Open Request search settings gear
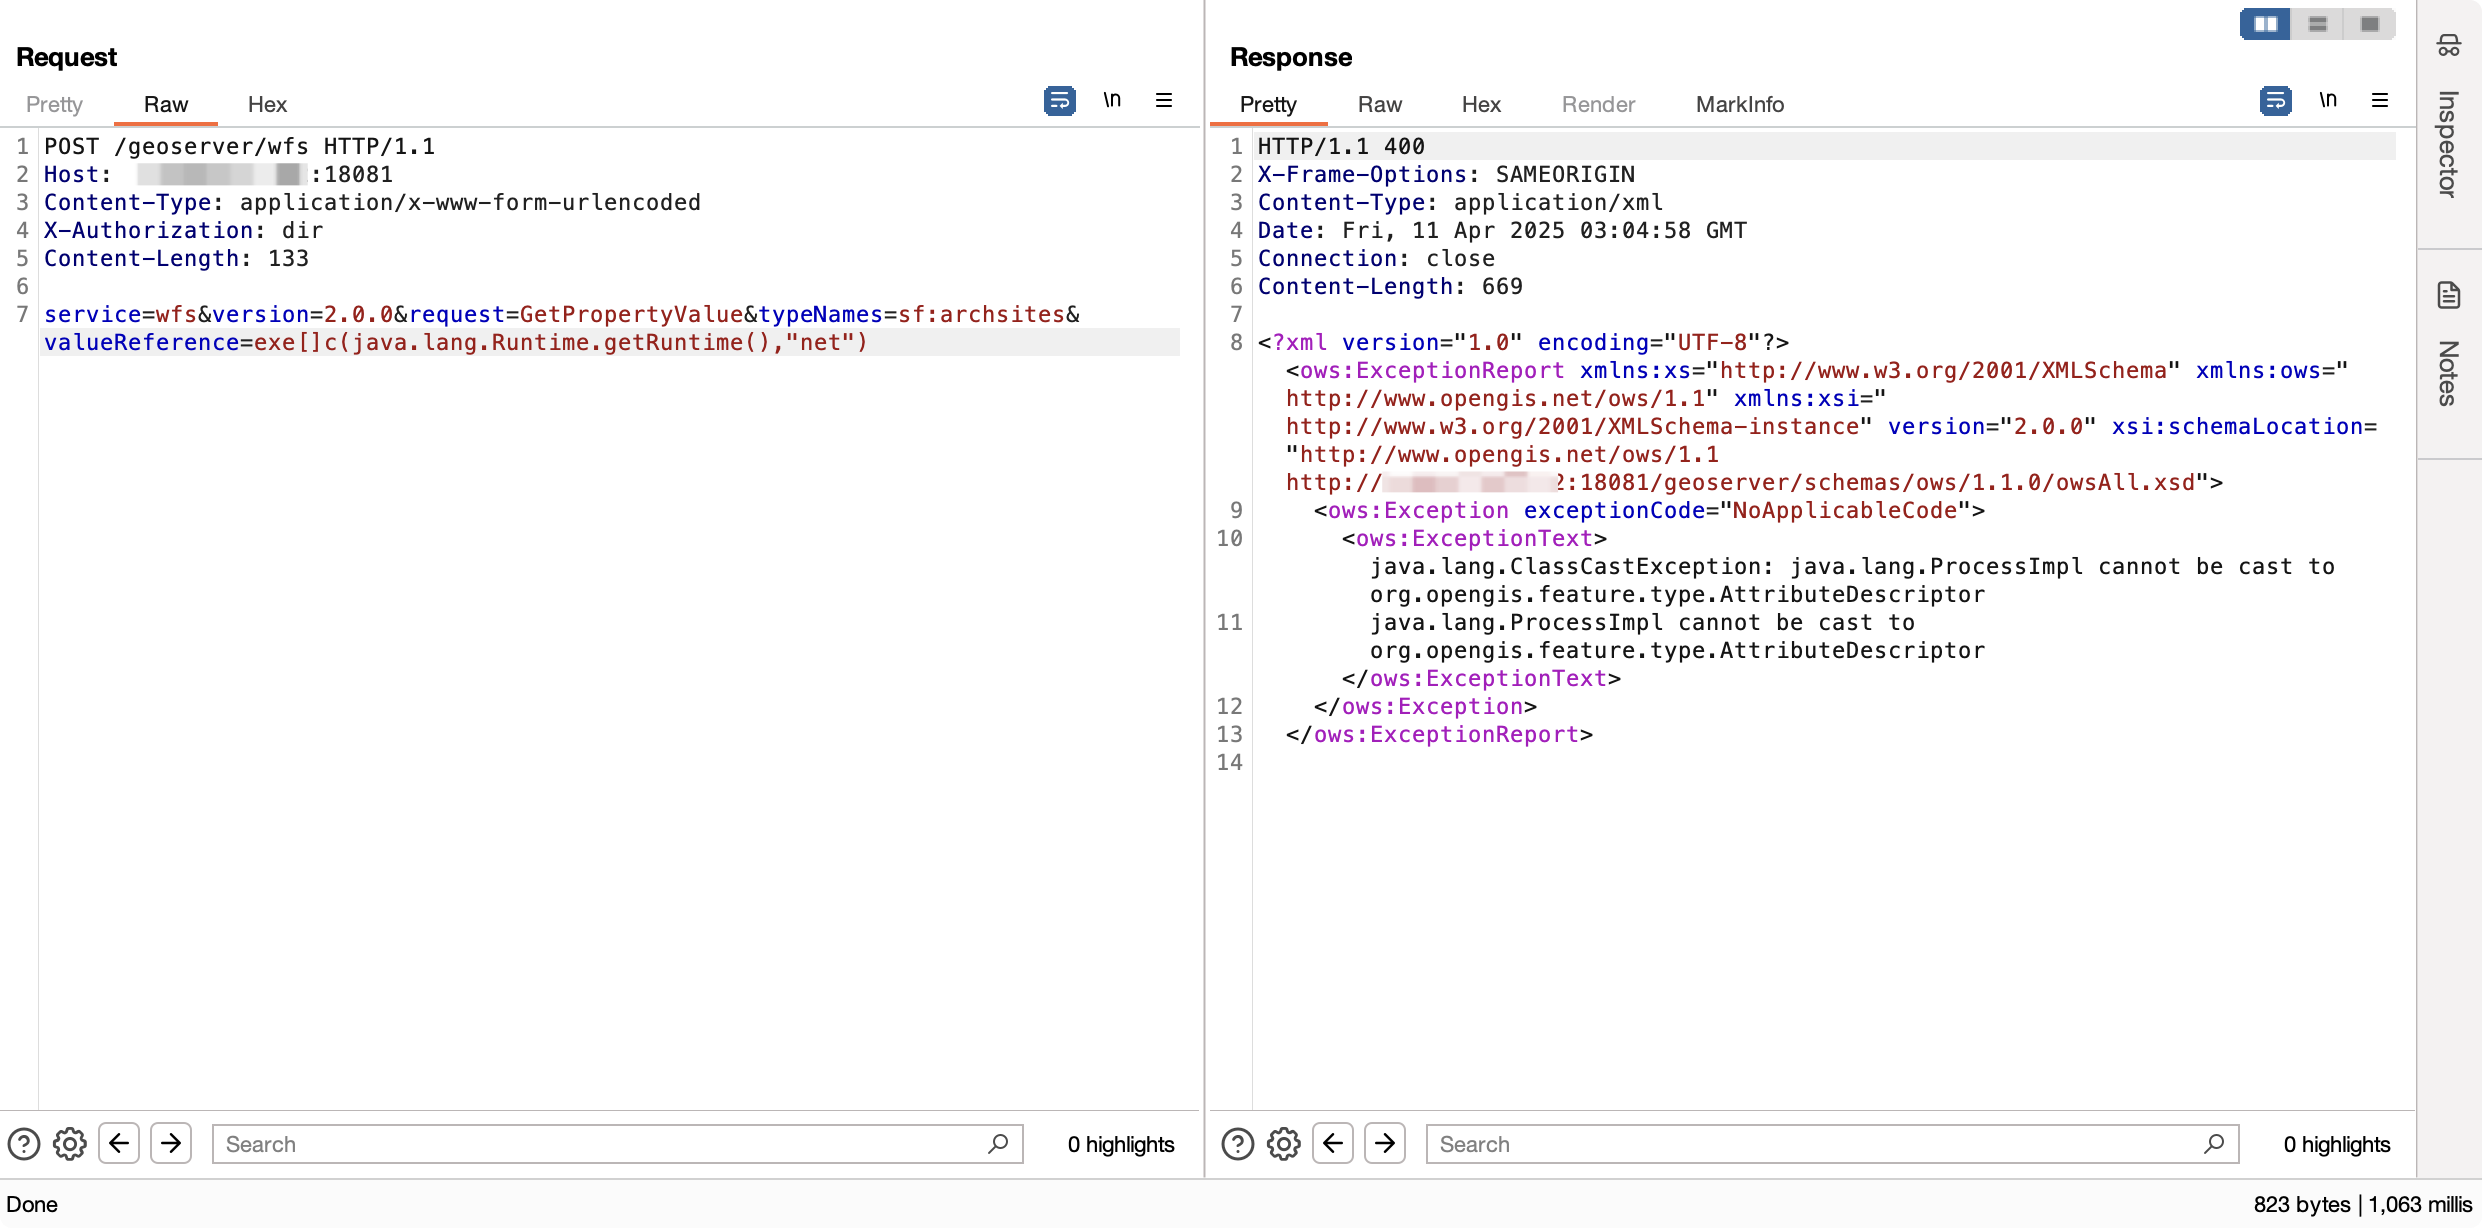The image size is (2482, 1228). (x=69, y=1143)
